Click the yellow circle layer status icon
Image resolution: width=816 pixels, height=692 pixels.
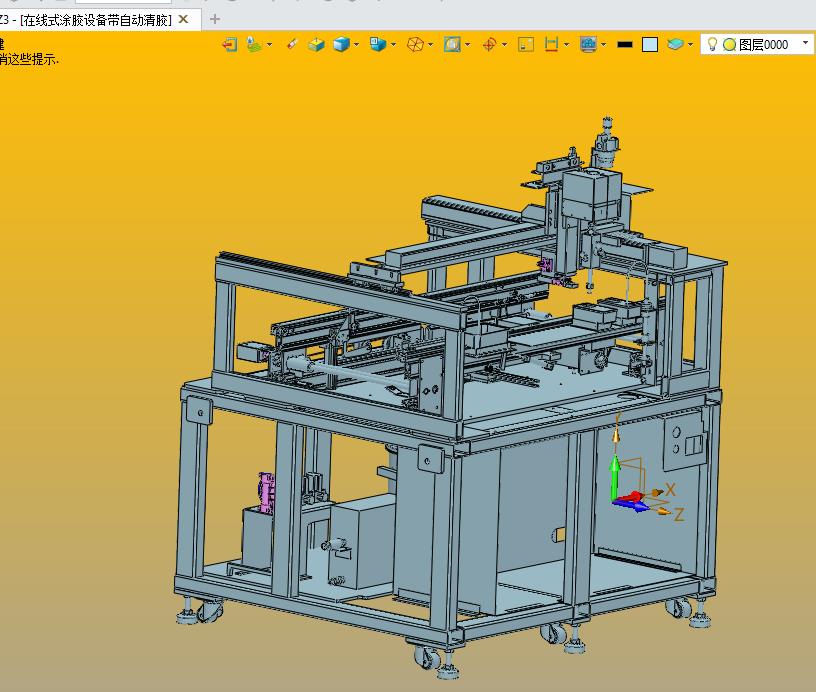tap(730, 45)
